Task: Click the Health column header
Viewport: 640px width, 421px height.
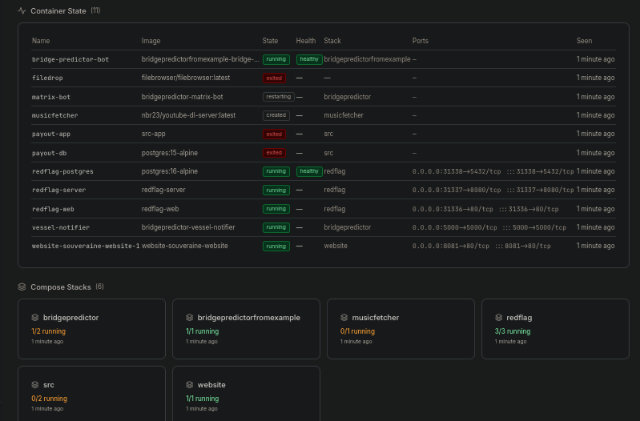Action: 306,40
